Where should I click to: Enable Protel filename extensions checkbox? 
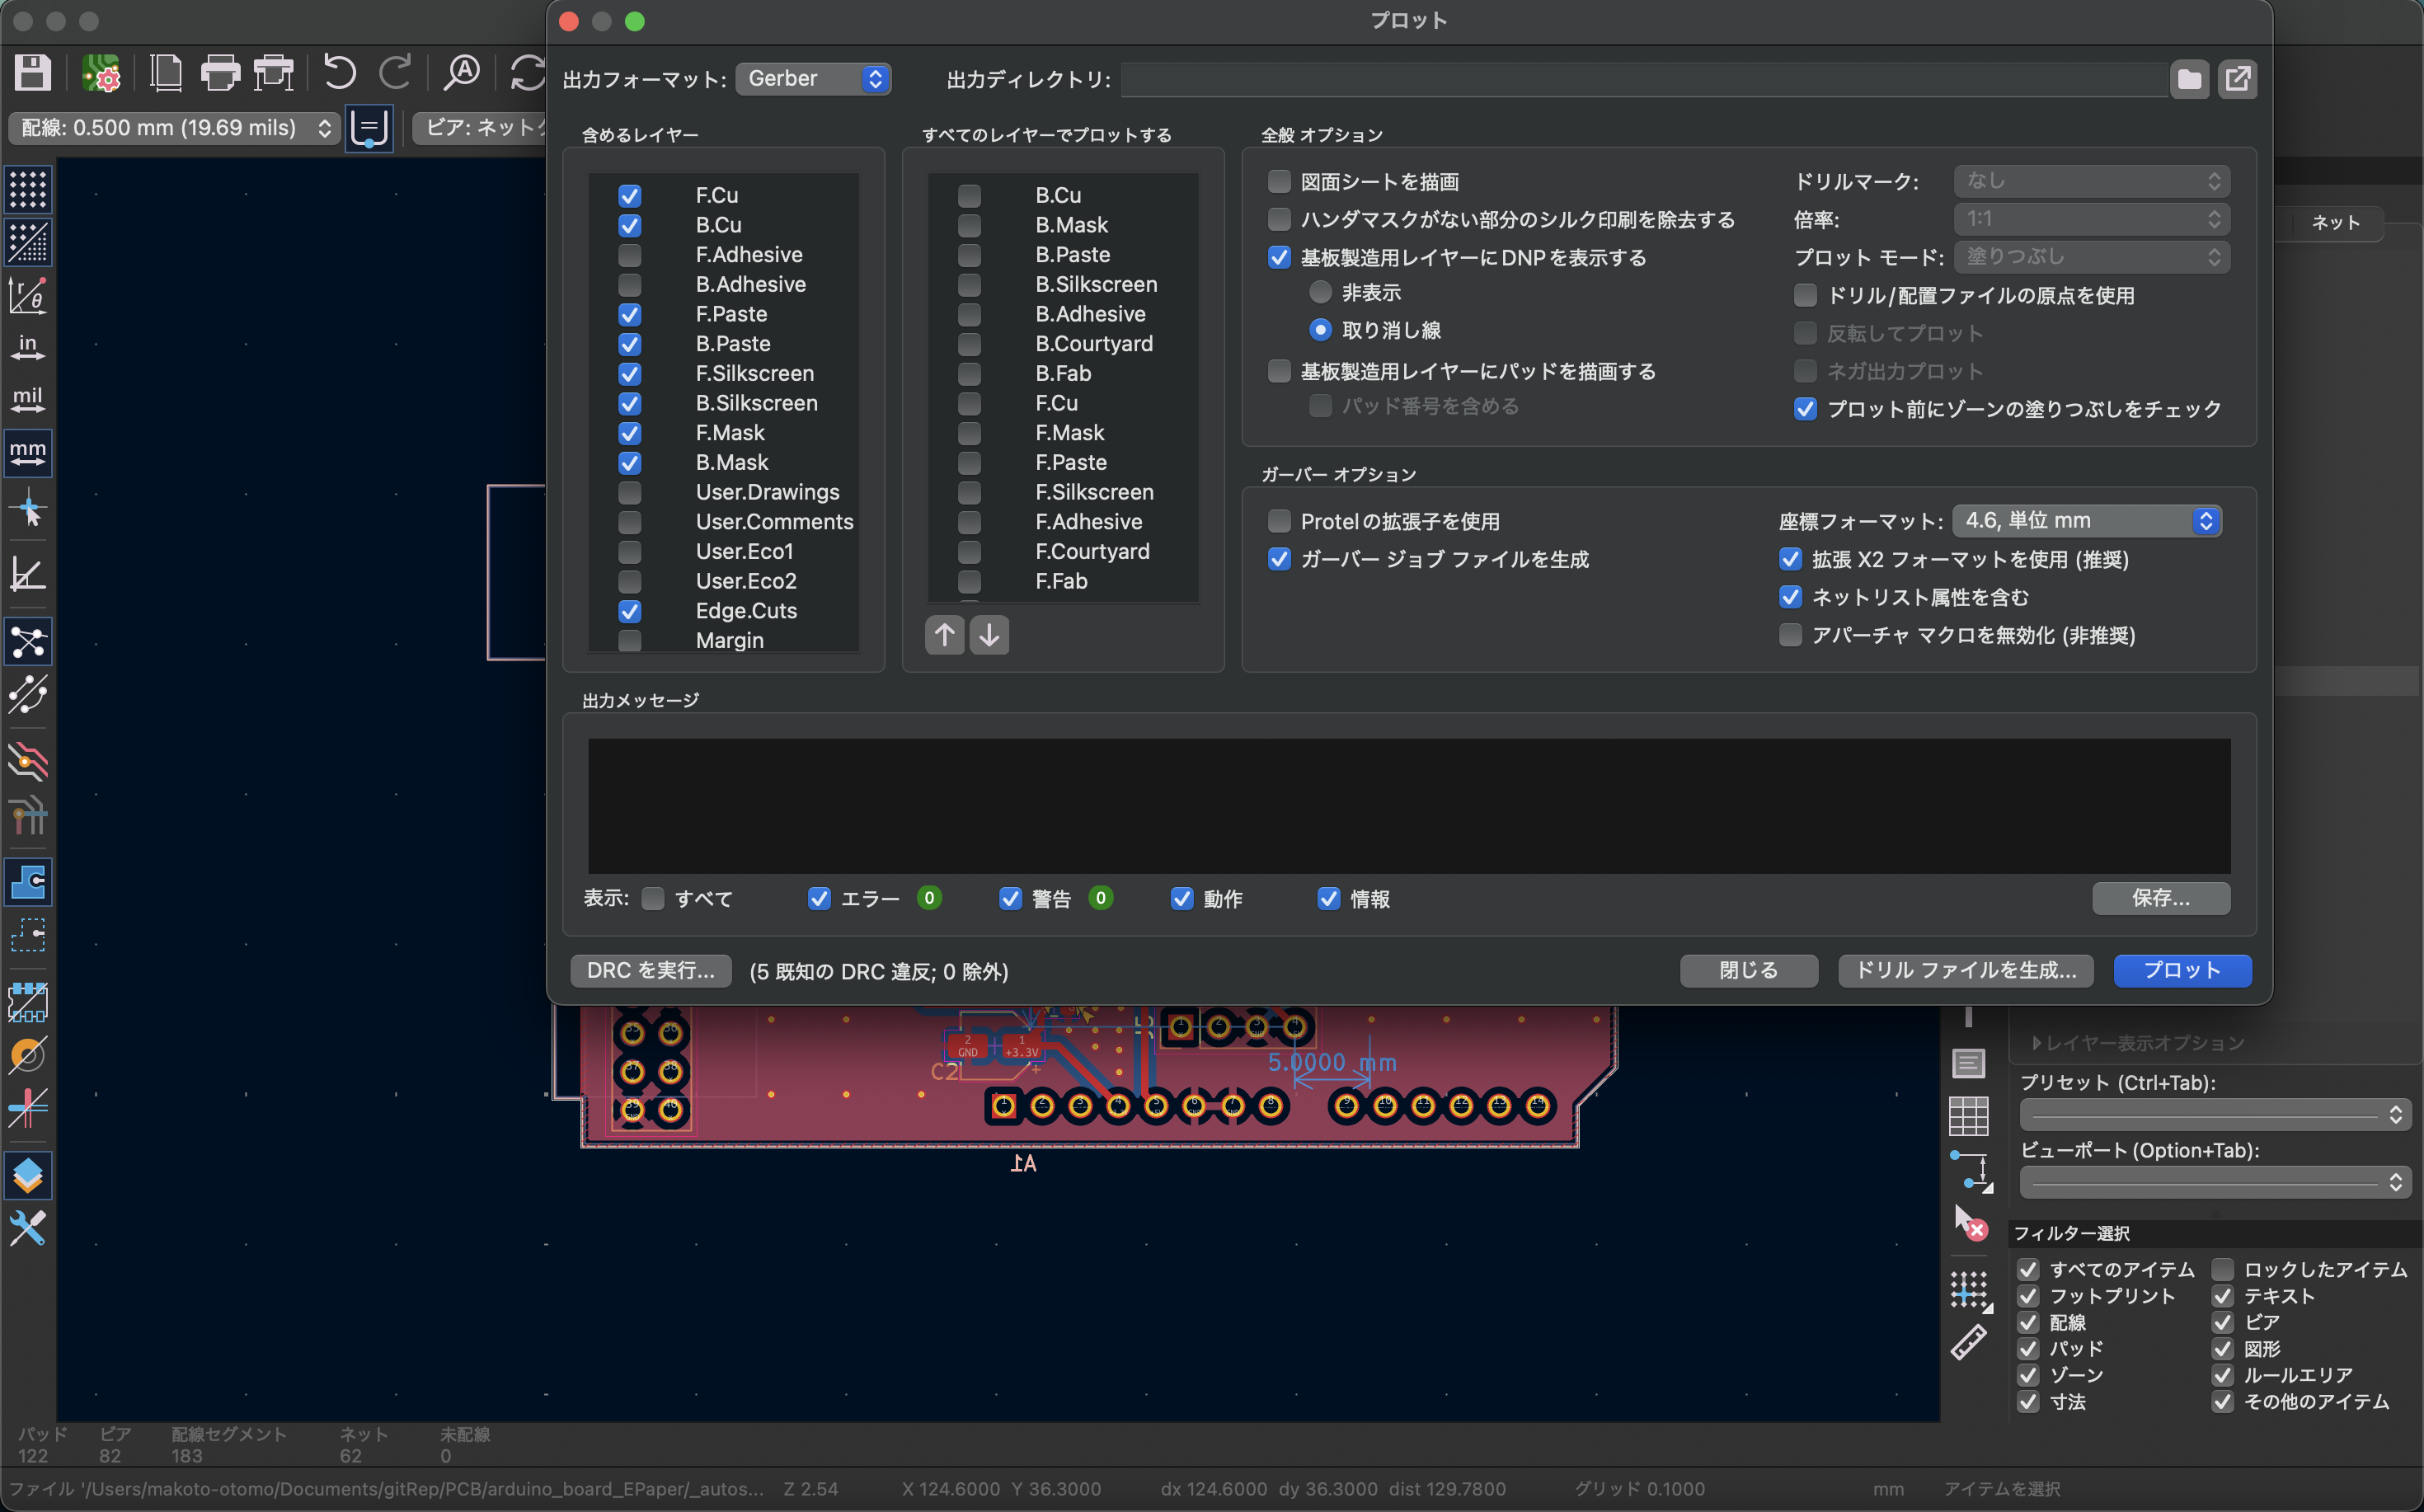pos(1279,521)
